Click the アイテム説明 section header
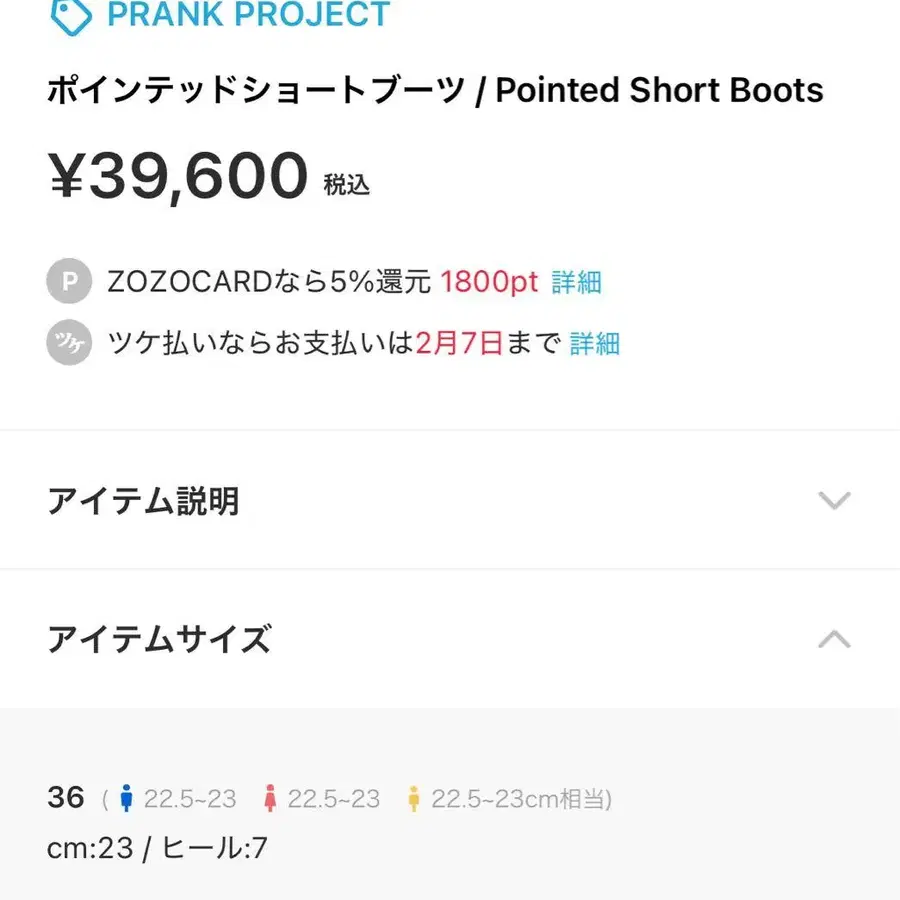 (x=143, y=500)
